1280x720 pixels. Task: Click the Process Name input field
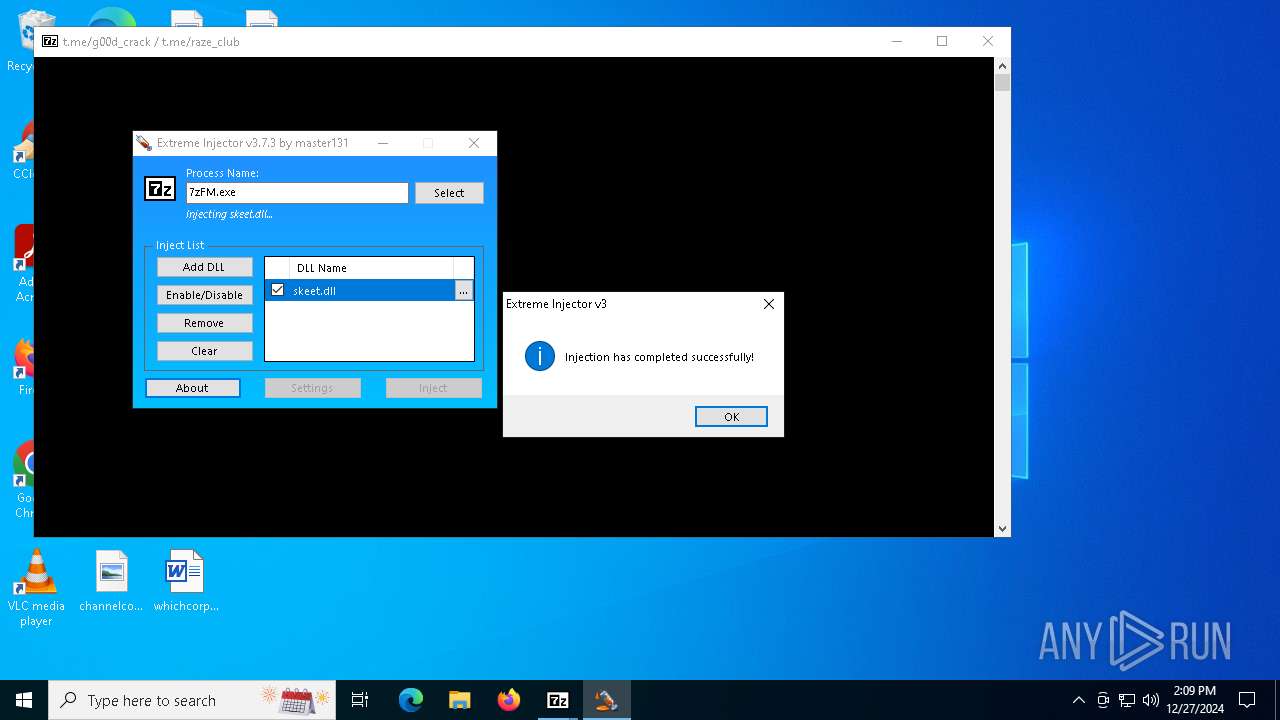297,192
